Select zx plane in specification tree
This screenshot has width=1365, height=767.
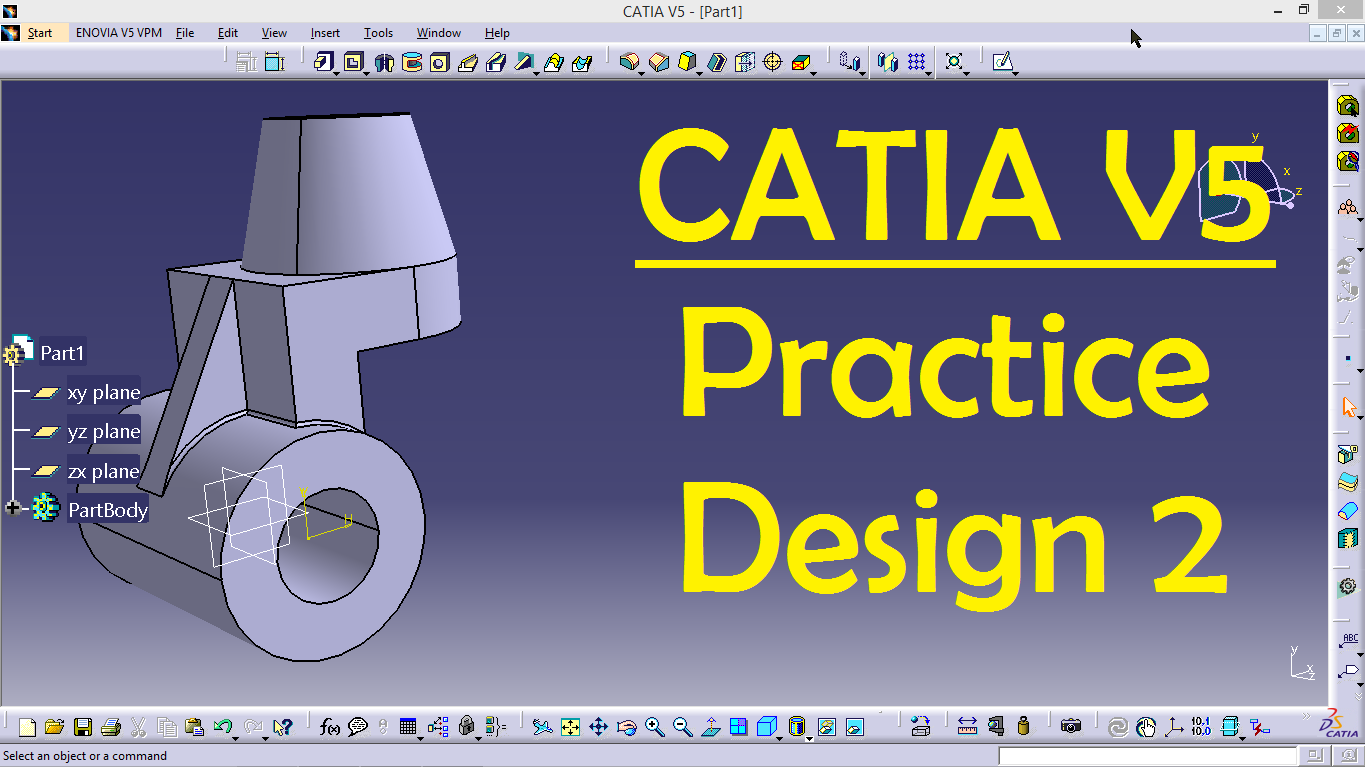pos(103,471)
